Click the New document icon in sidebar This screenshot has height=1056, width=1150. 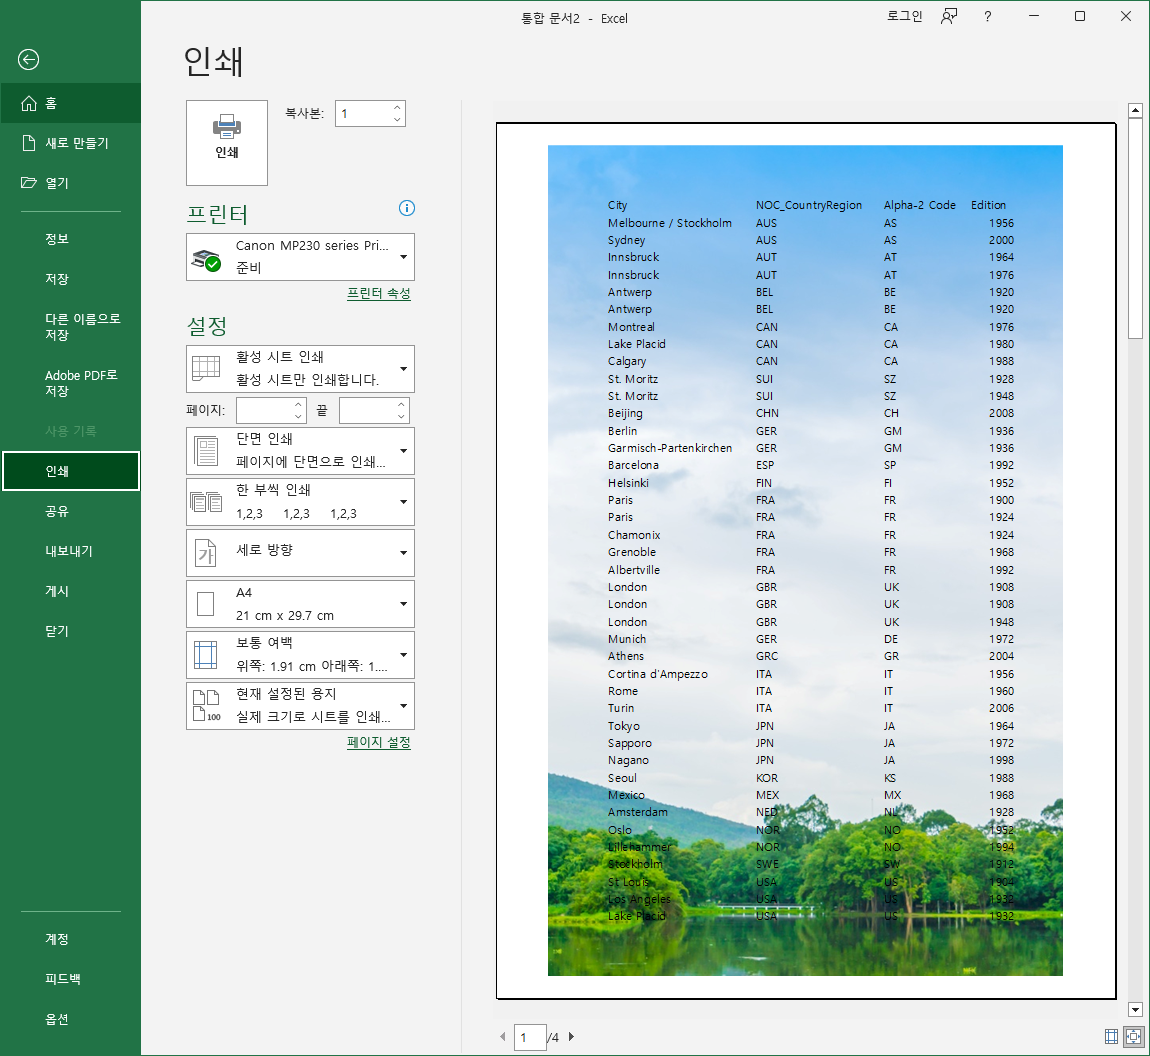coord(29,143)
